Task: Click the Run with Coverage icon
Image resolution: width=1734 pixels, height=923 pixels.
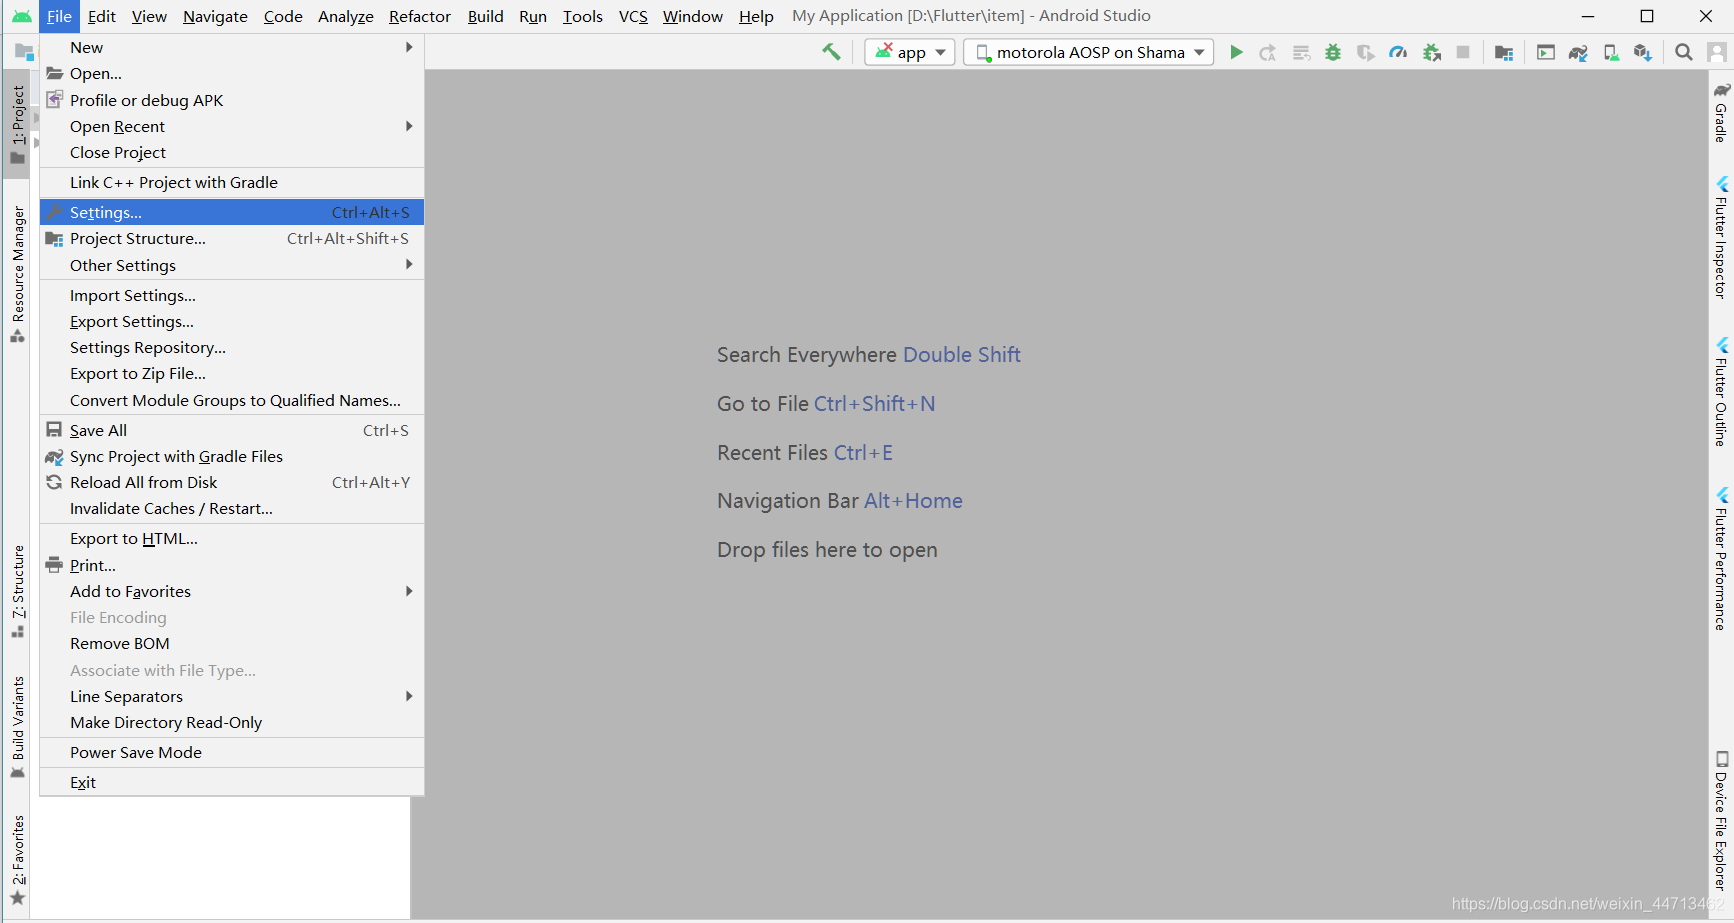Action: 1365,52
